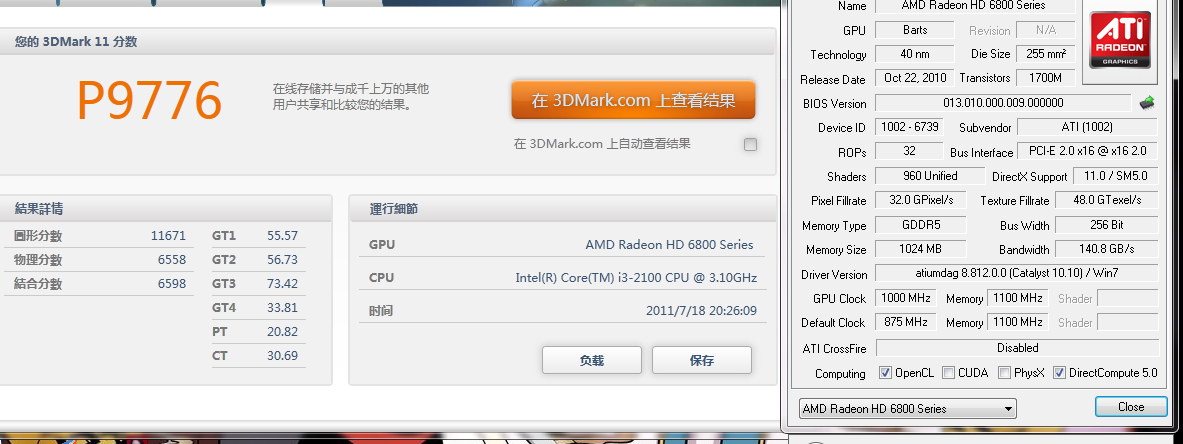The width and height of the screenshot is (1183, 444).
Task: Toggle the CUDA checkbox
Action: 949,372
